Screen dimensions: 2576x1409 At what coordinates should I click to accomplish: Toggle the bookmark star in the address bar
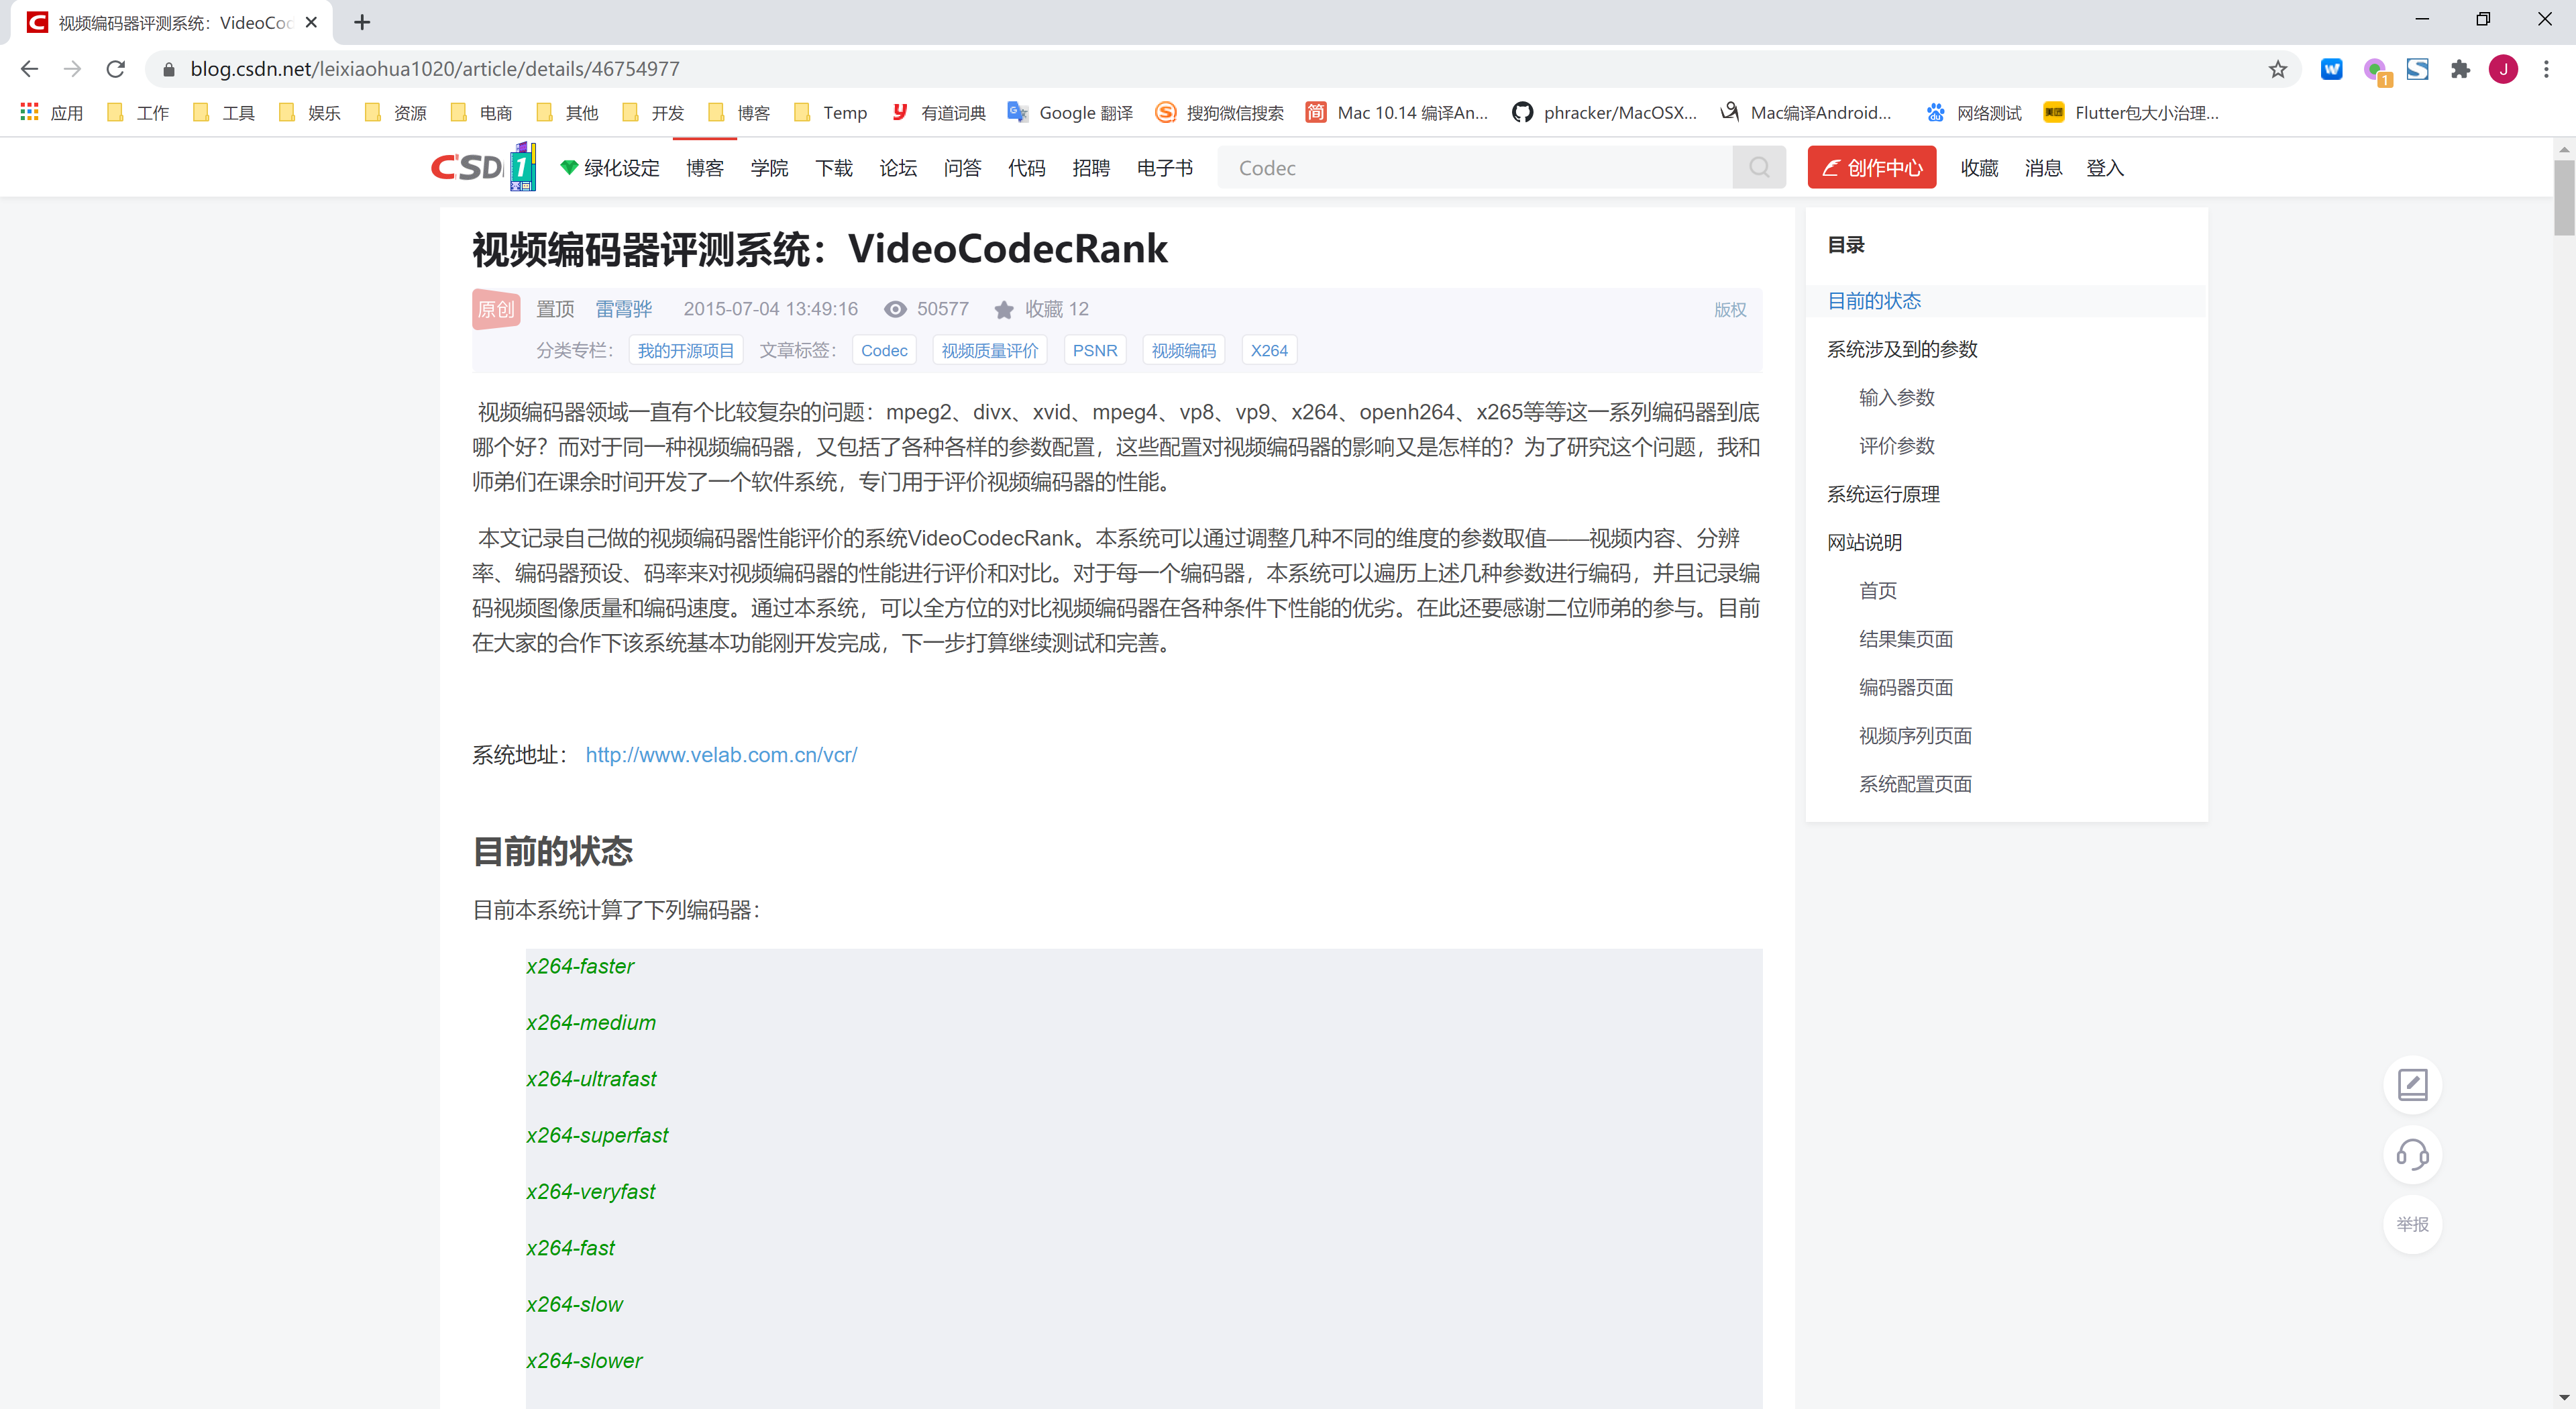(2278, 69)
